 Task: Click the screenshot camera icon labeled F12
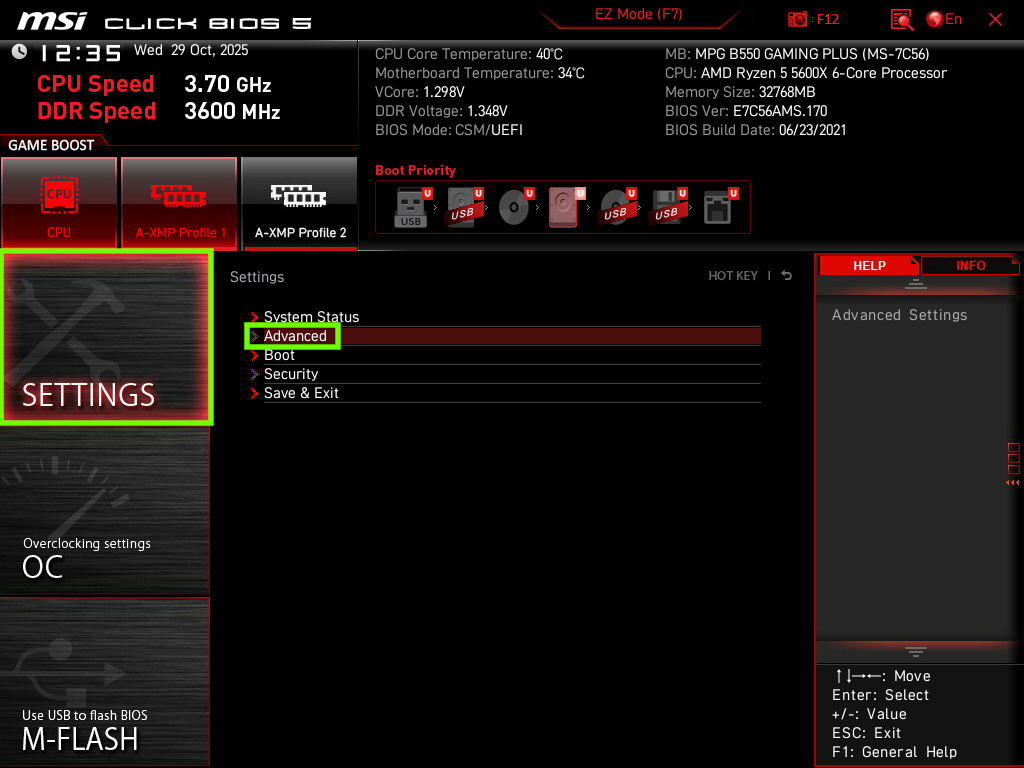[800, 18]
